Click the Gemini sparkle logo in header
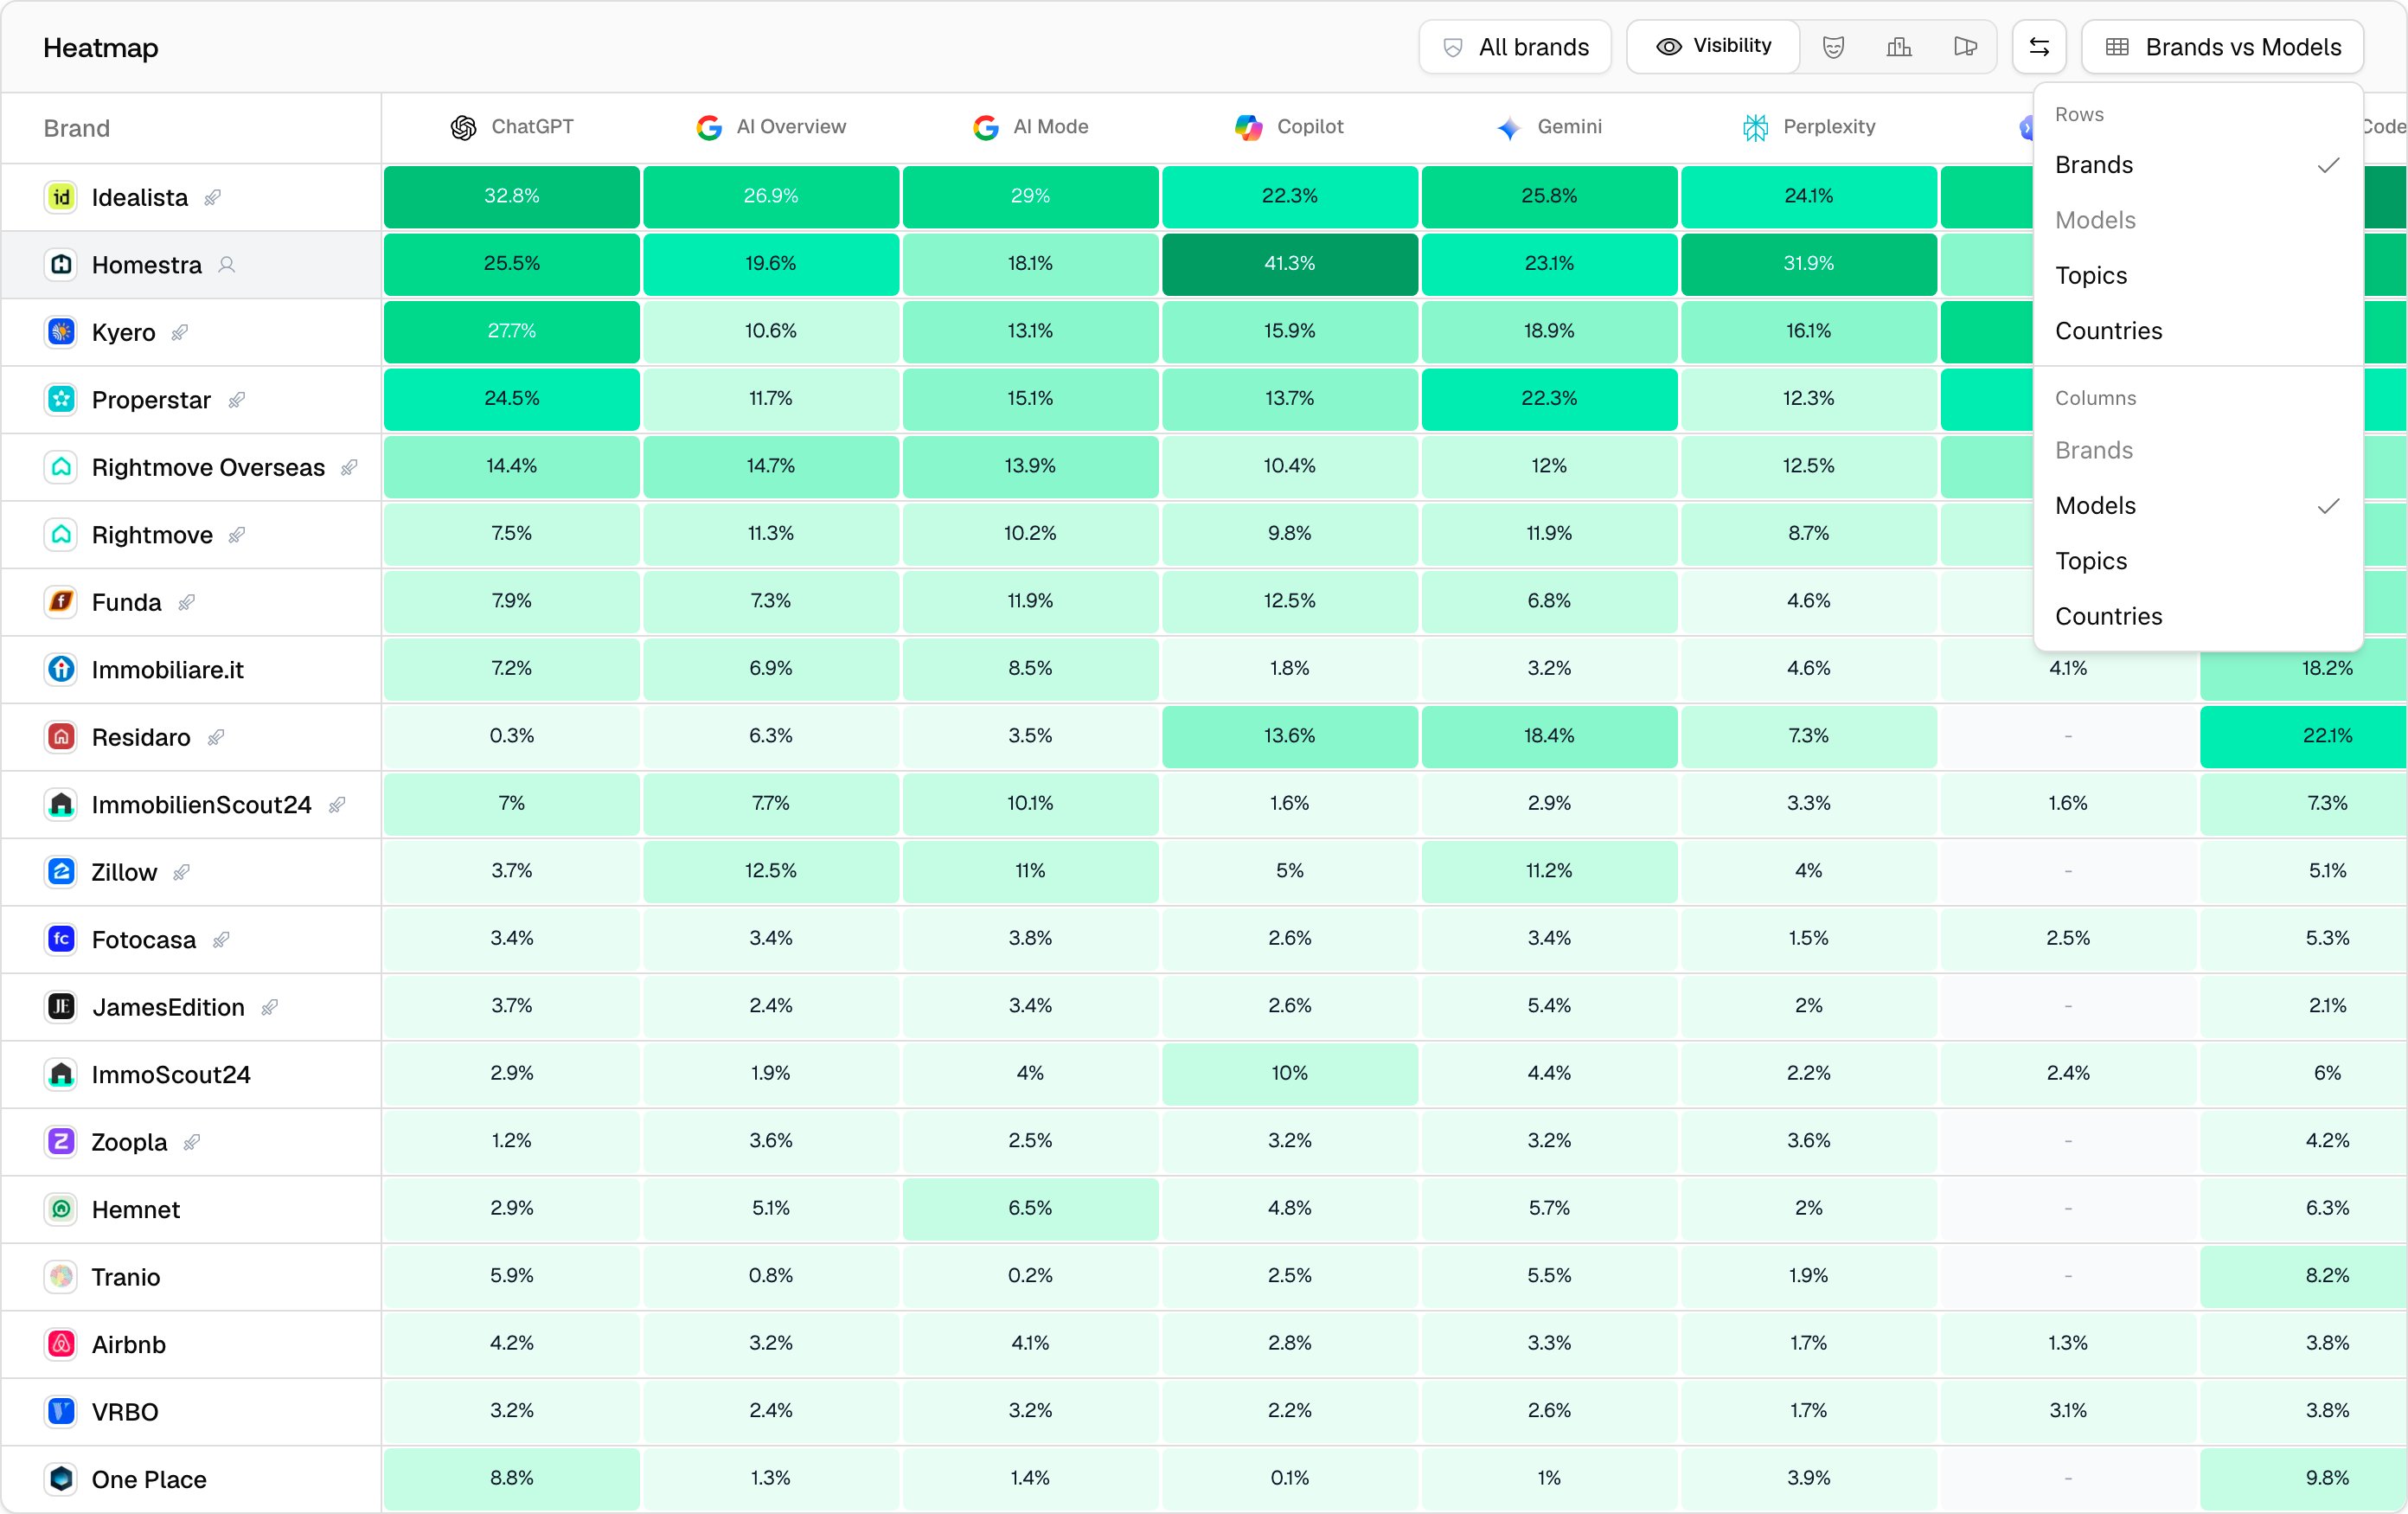The image size is (2408, 1514). click(x=1509, y=127)
